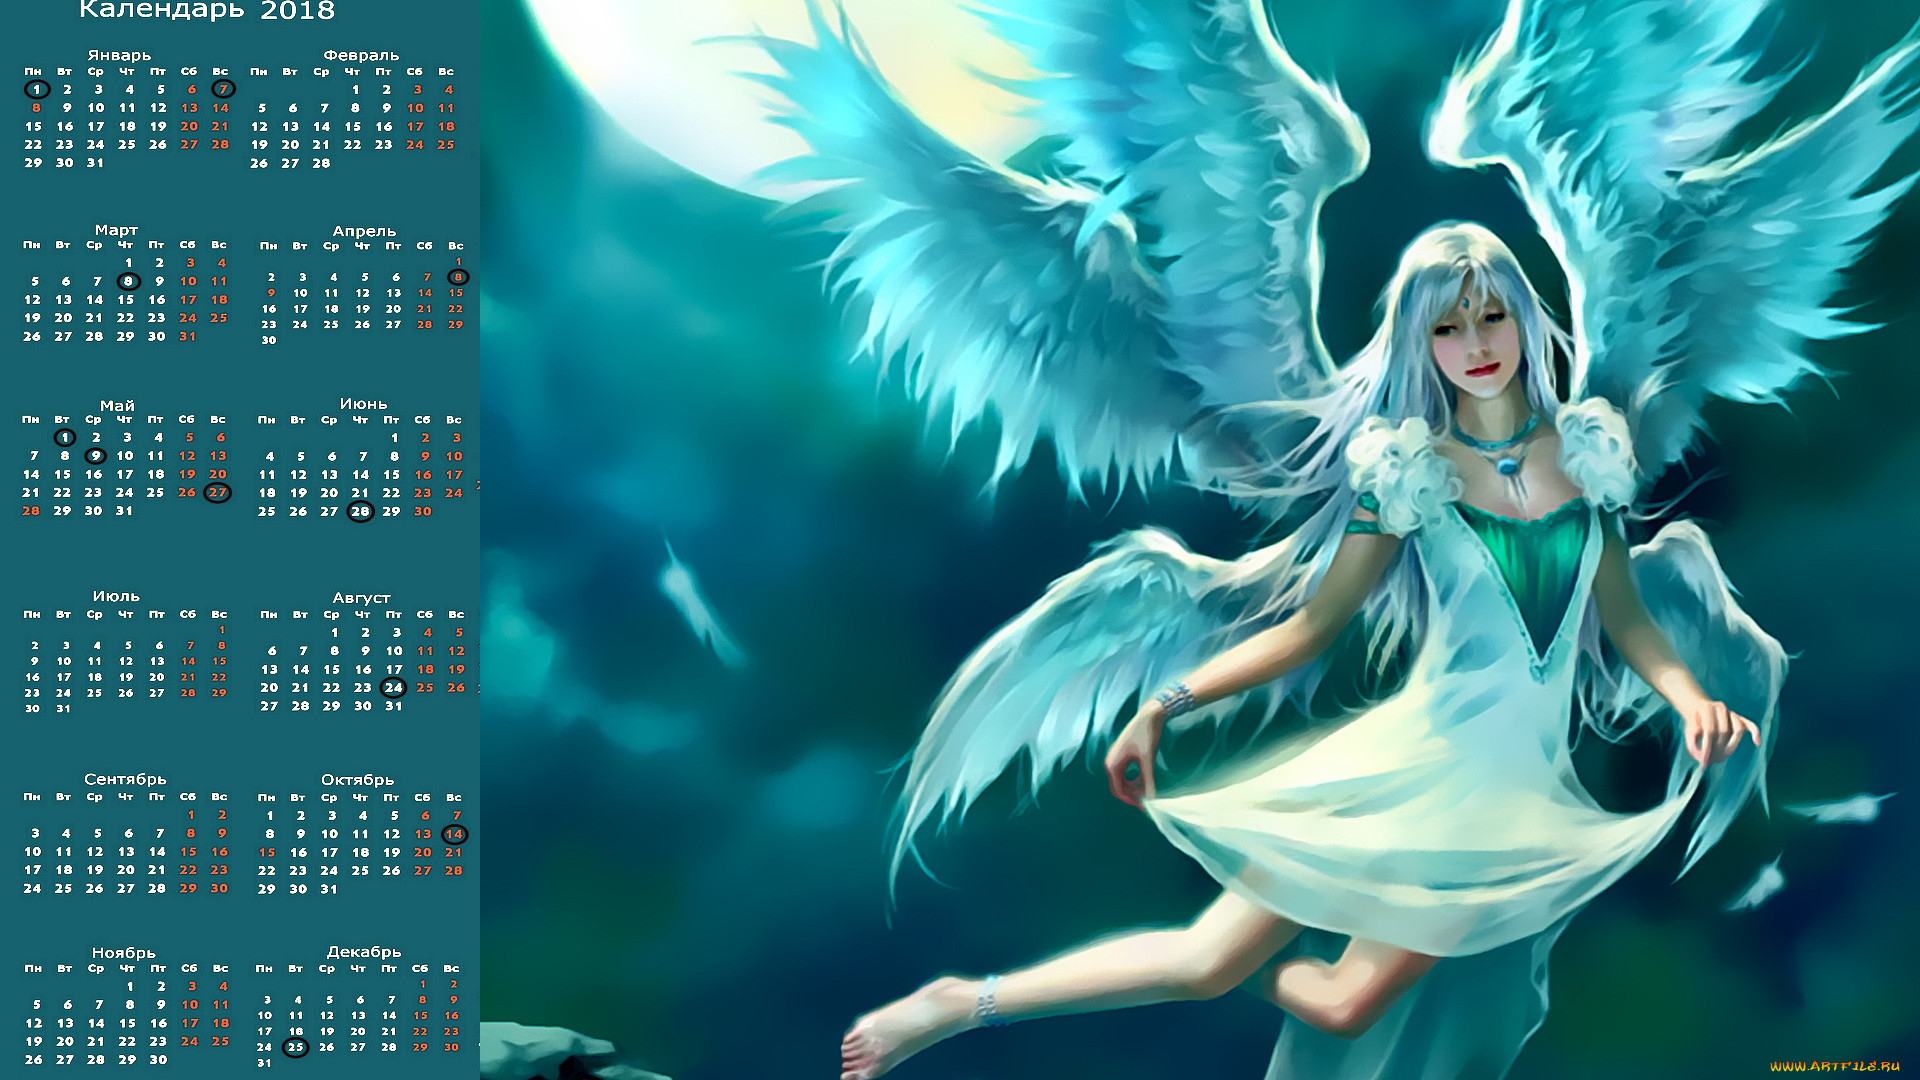Screen dimensions: 1920x1080
Task: Click circled December 25 date
Action: click(x=295, y=1047)
